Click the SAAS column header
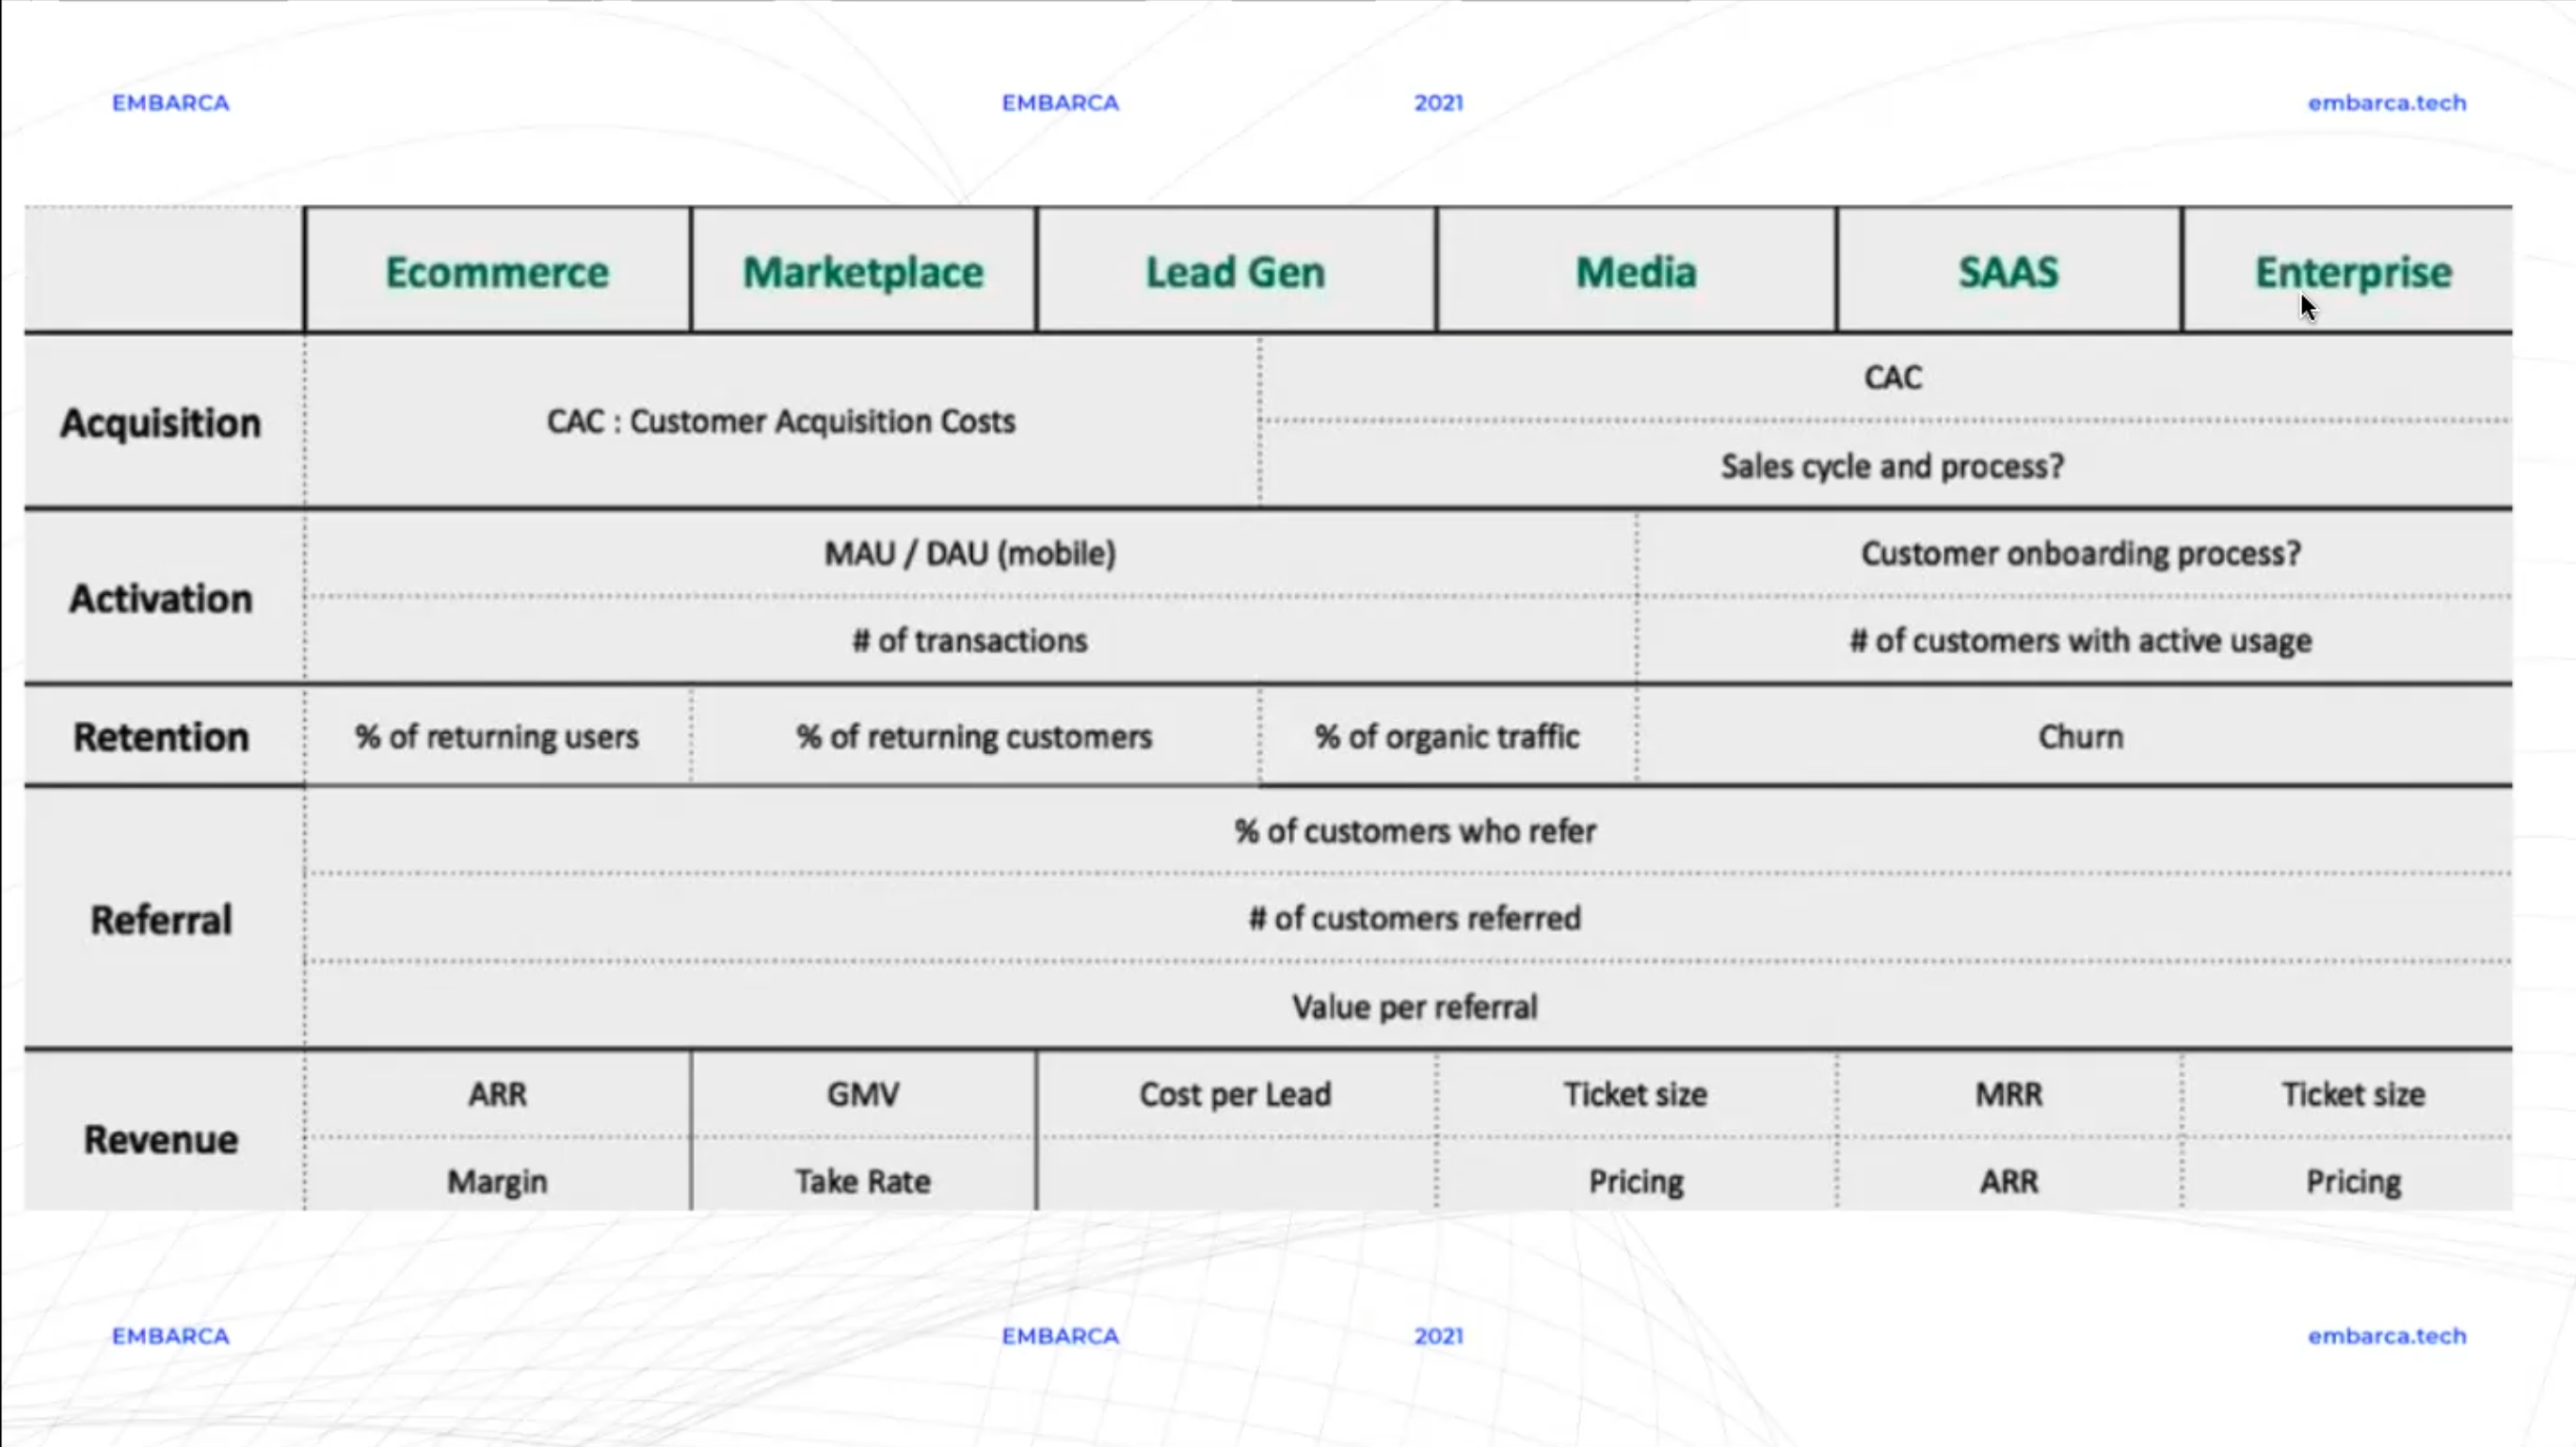The image size is (2576, 1447). click(2008, 272)
